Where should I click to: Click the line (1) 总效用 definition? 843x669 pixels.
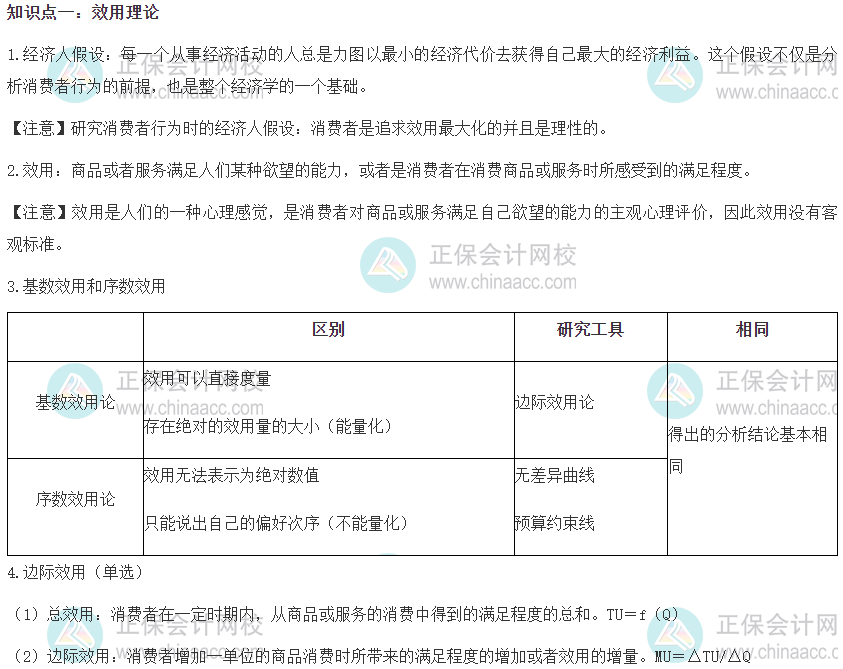346,614
